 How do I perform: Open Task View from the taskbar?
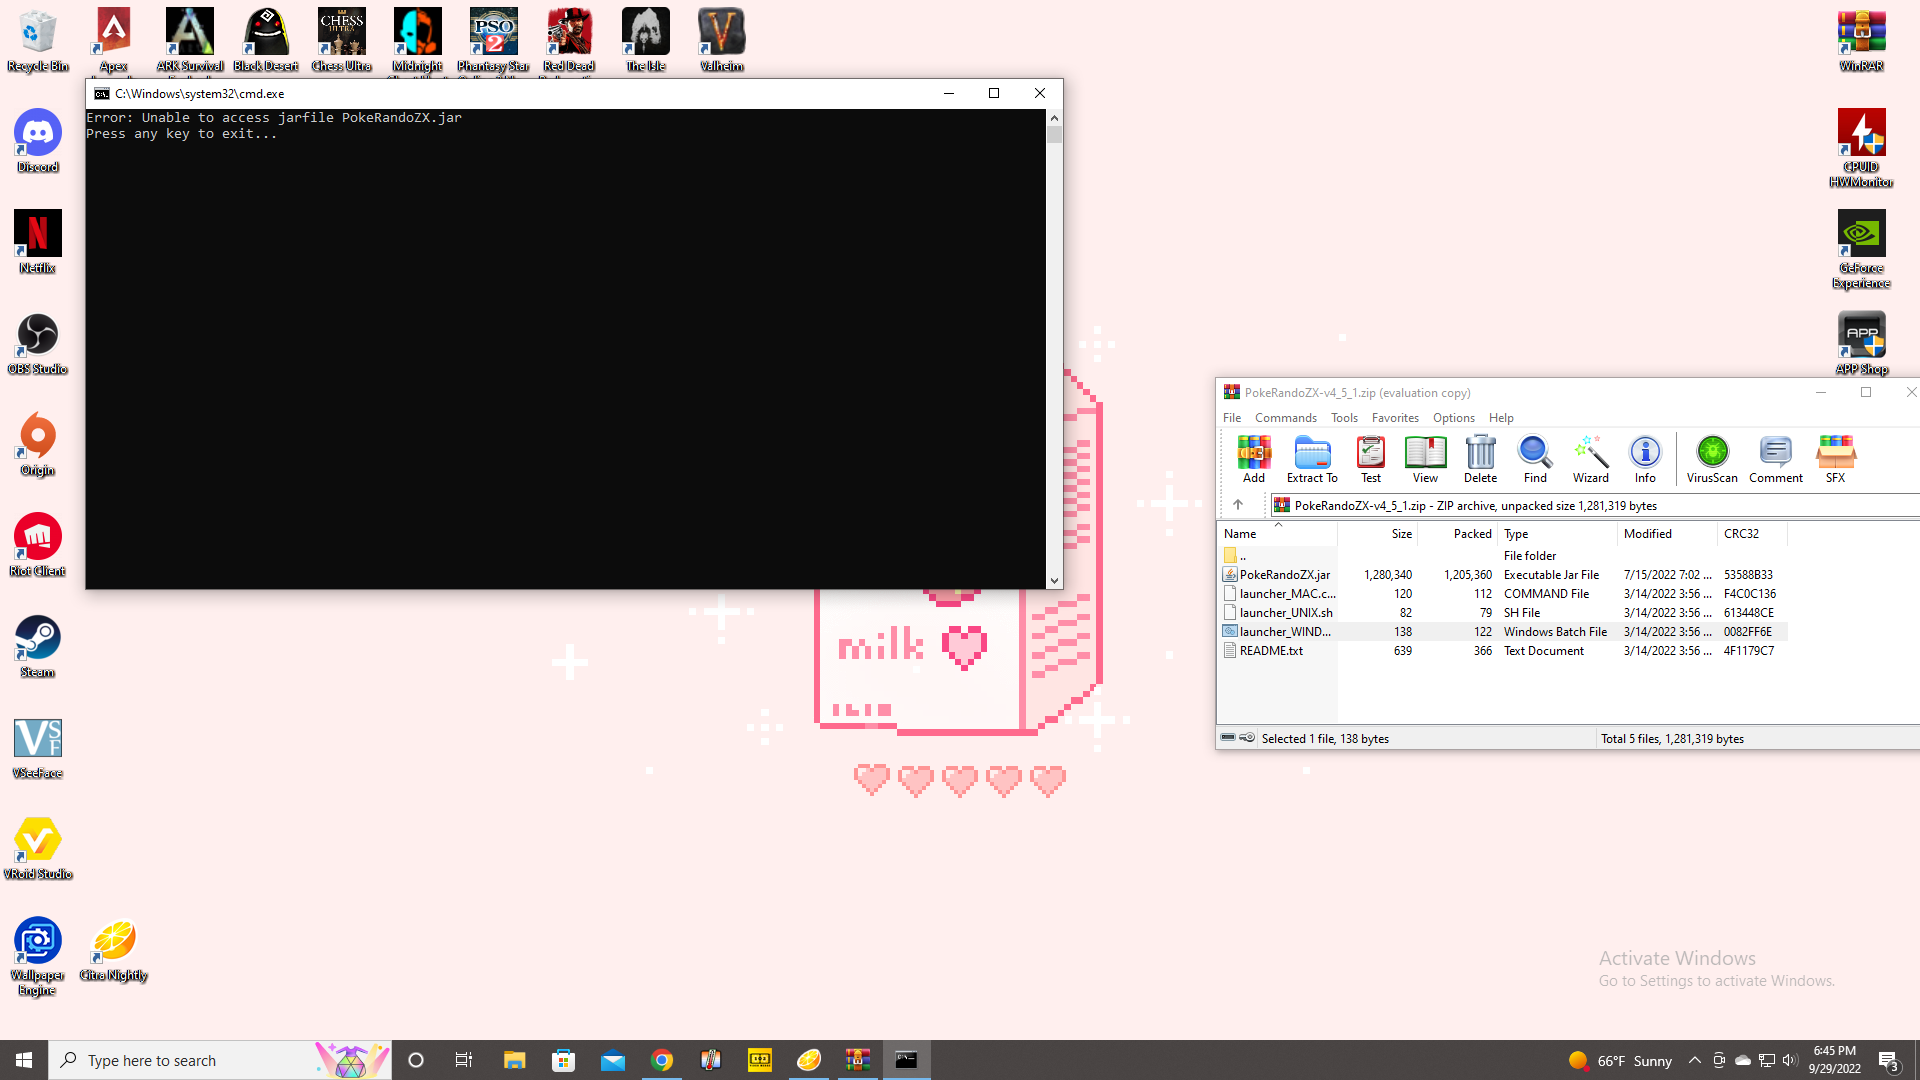[x=464, y=1060]
